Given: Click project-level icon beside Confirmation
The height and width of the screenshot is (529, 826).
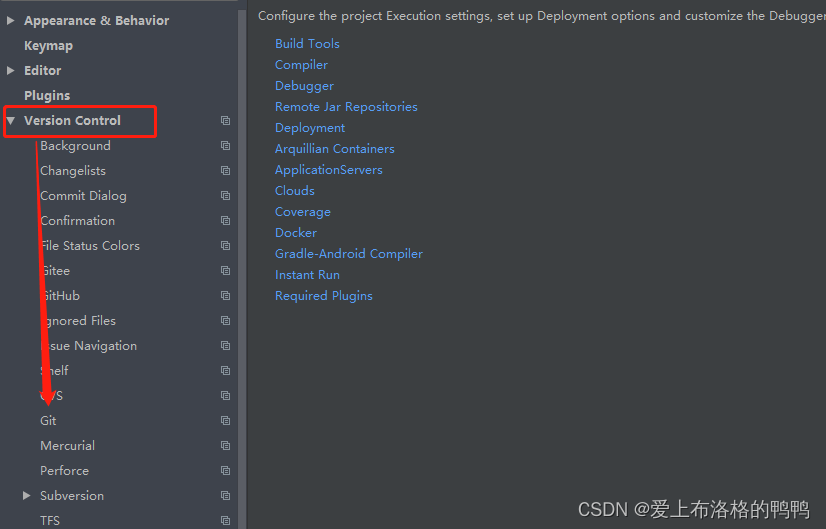Looking at the screenshot, I should click(225, 221).
